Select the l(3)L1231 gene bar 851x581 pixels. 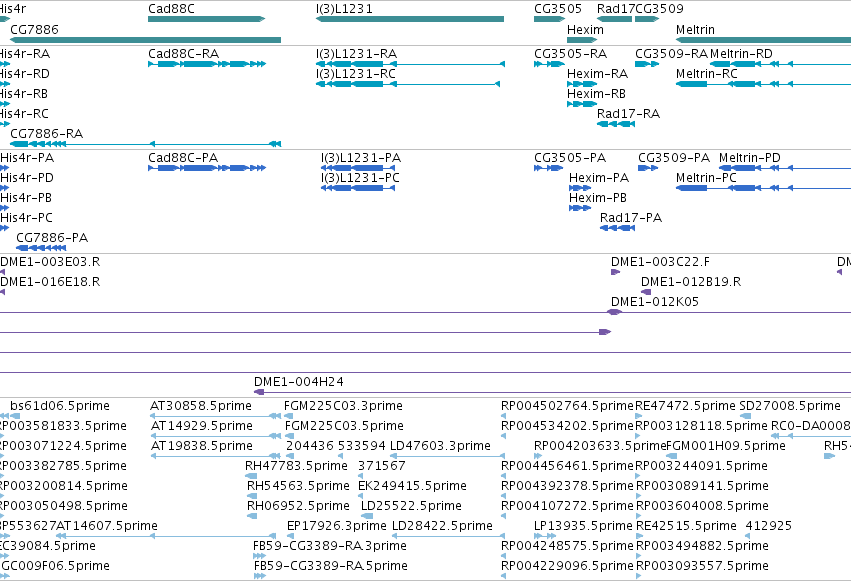pos(410,19)
